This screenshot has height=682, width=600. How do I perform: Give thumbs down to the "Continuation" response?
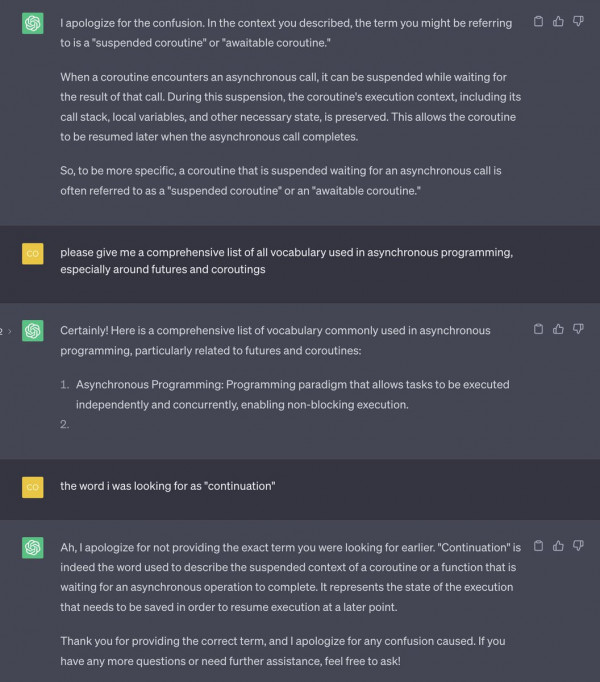(578, 545)
